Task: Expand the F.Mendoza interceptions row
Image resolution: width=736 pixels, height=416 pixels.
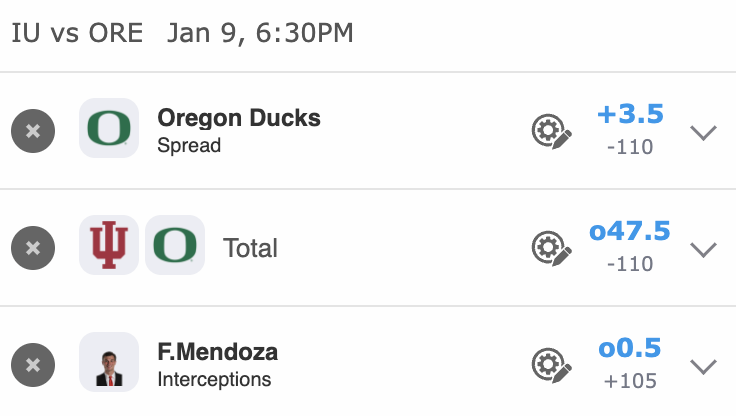Action: pyautogui.click(x=704, y=366)
